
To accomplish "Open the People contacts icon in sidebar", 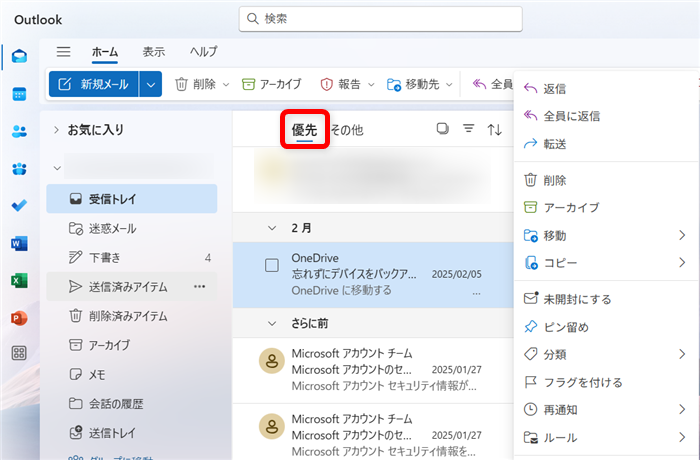I will [x=19, y=131].
